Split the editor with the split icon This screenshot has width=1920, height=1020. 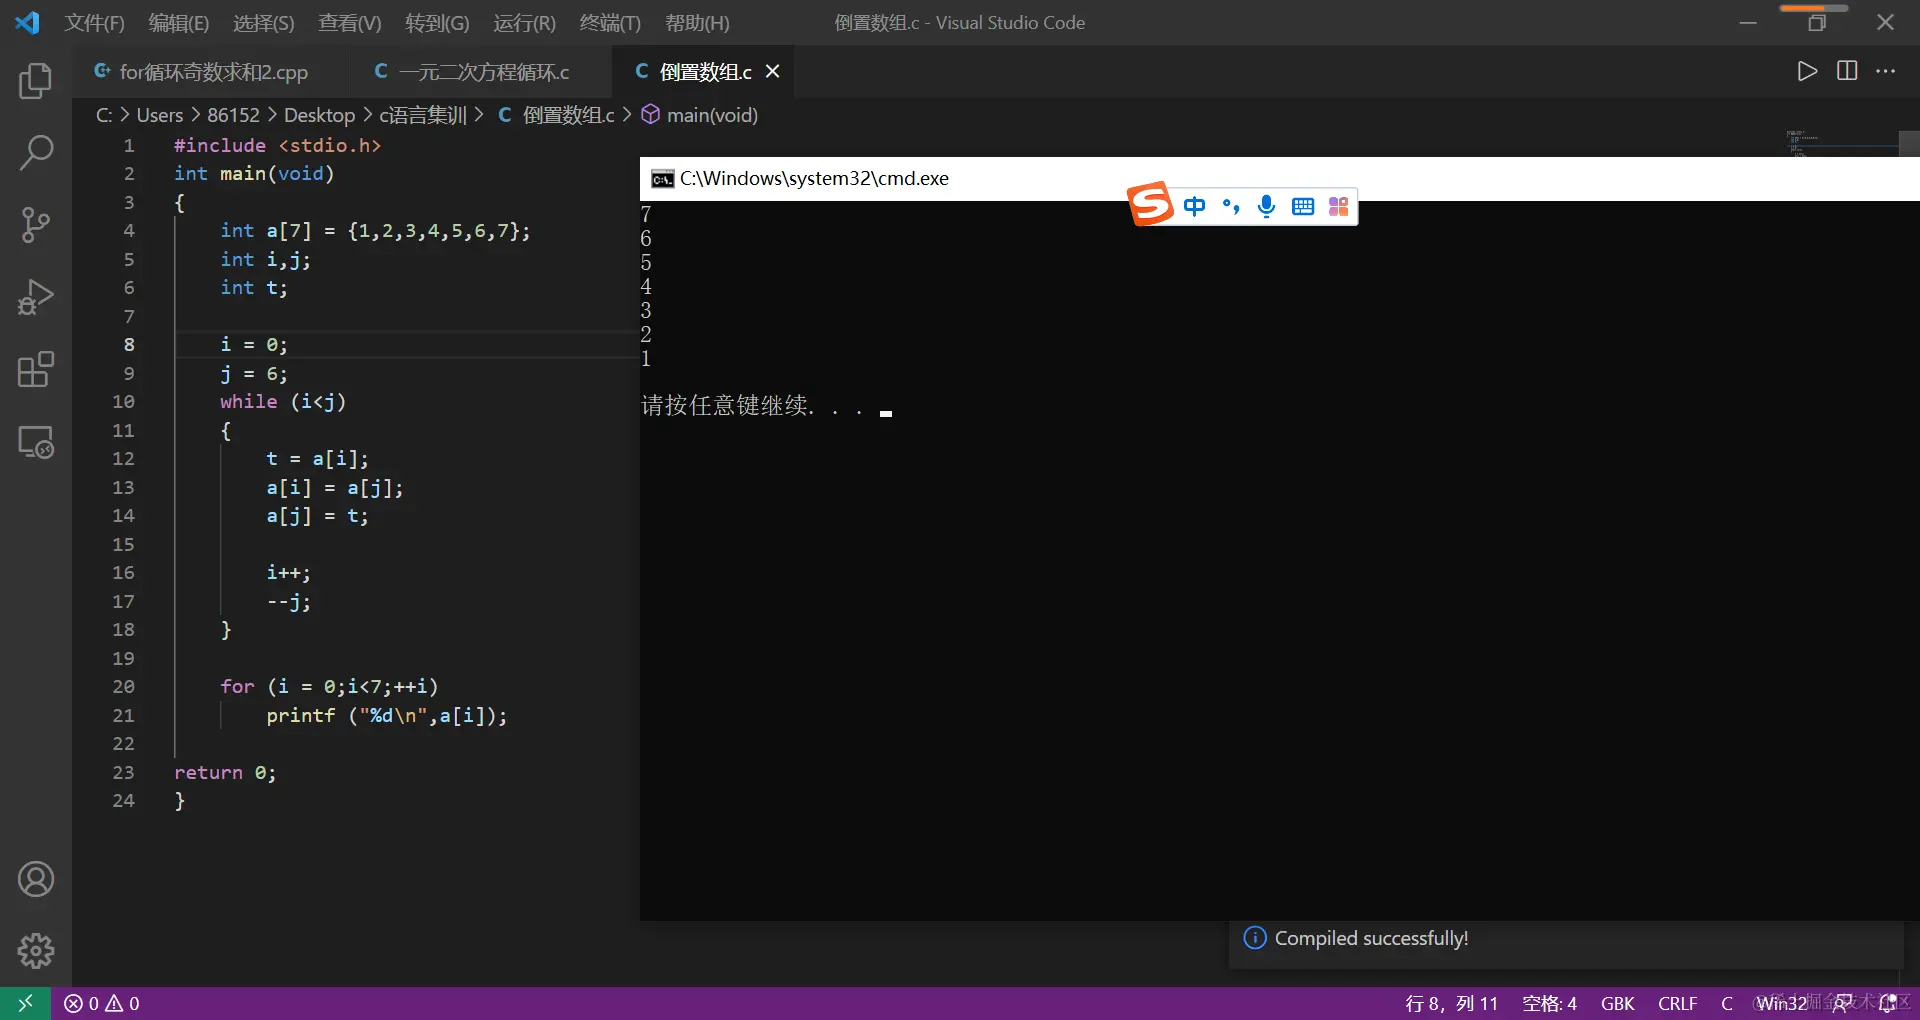(x=1847, y=71)
